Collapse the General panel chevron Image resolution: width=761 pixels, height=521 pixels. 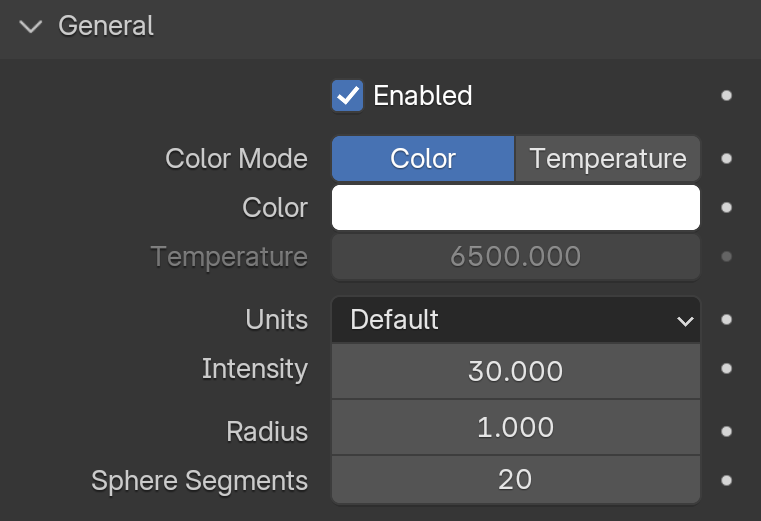tap(31, 26)
